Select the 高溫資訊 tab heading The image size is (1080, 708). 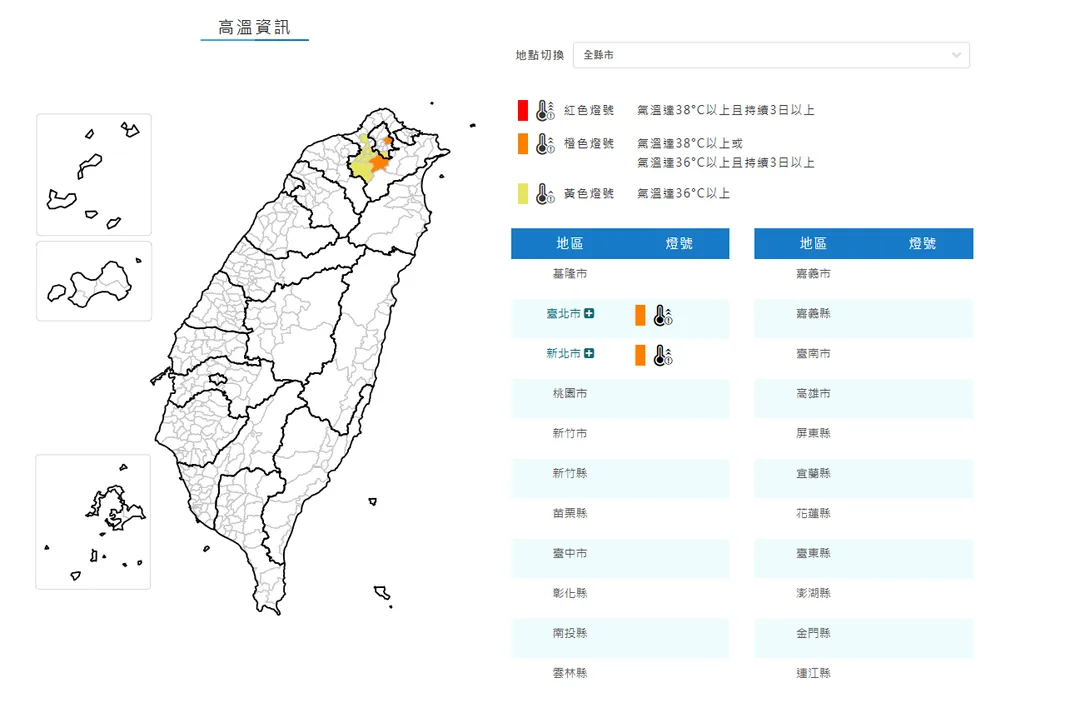tap(254, 28)
